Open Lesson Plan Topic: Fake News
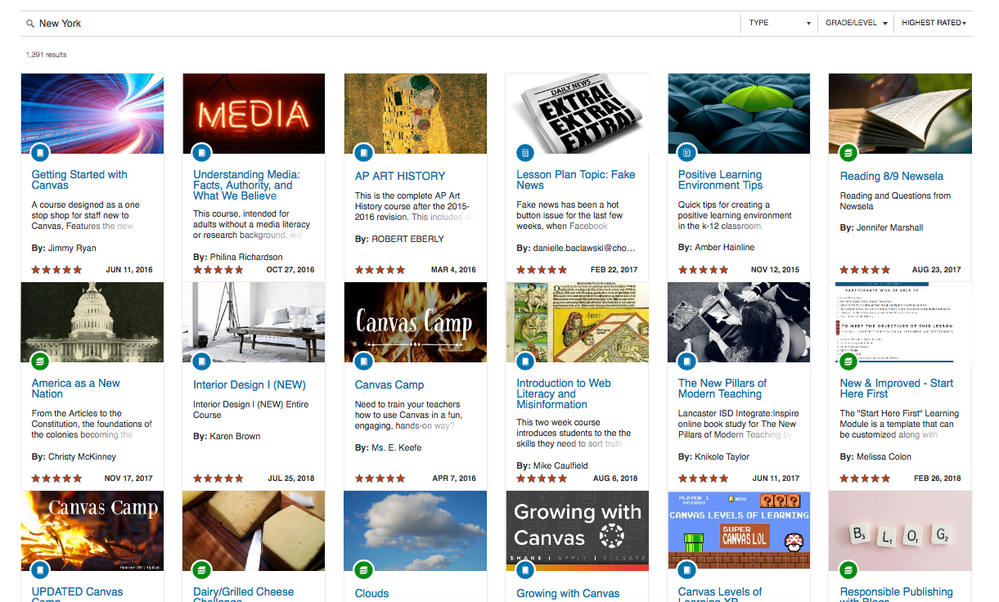This screenshot has width=999, height=602. tap(576, 180)
